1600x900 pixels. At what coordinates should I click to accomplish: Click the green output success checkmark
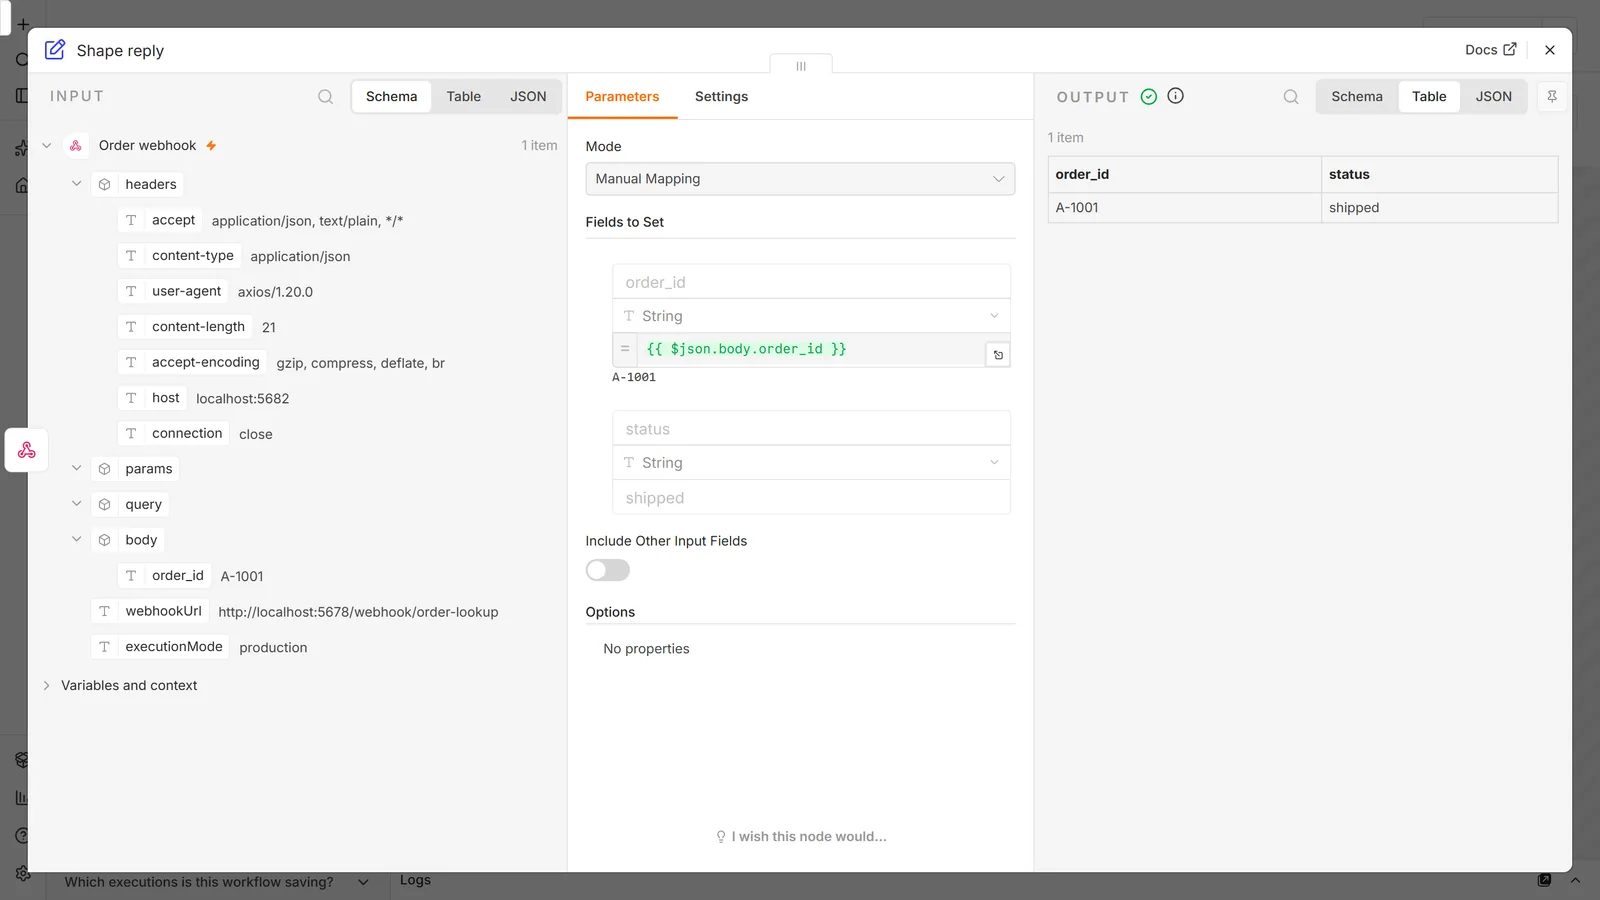[1149, 96]
